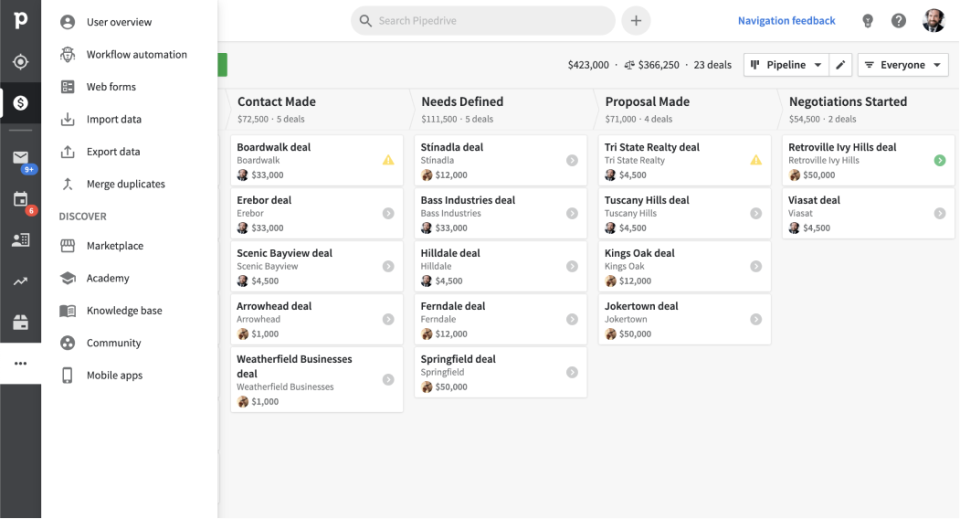Open the help question mark icon
The height and width of the screenshot is (519, 960).
point(899,21)
